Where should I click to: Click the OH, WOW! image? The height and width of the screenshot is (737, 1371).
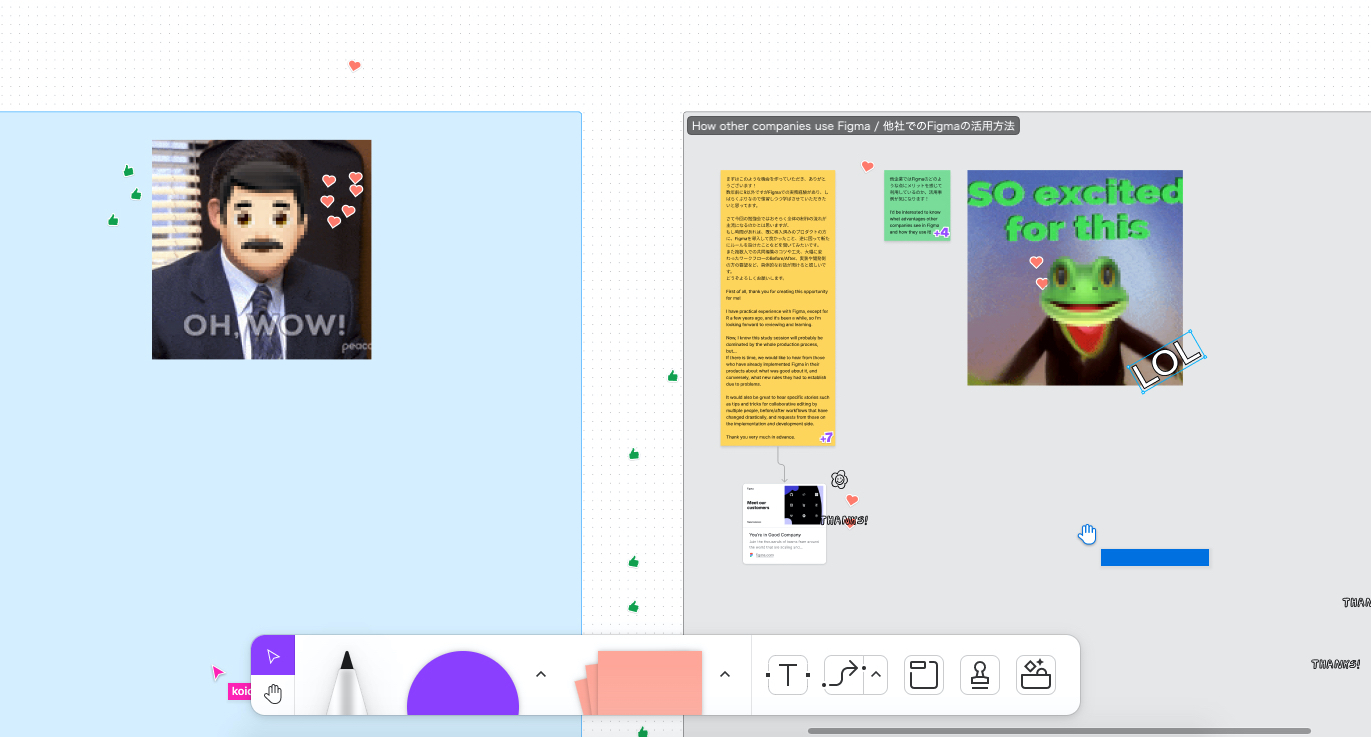[x=262, y=249]
